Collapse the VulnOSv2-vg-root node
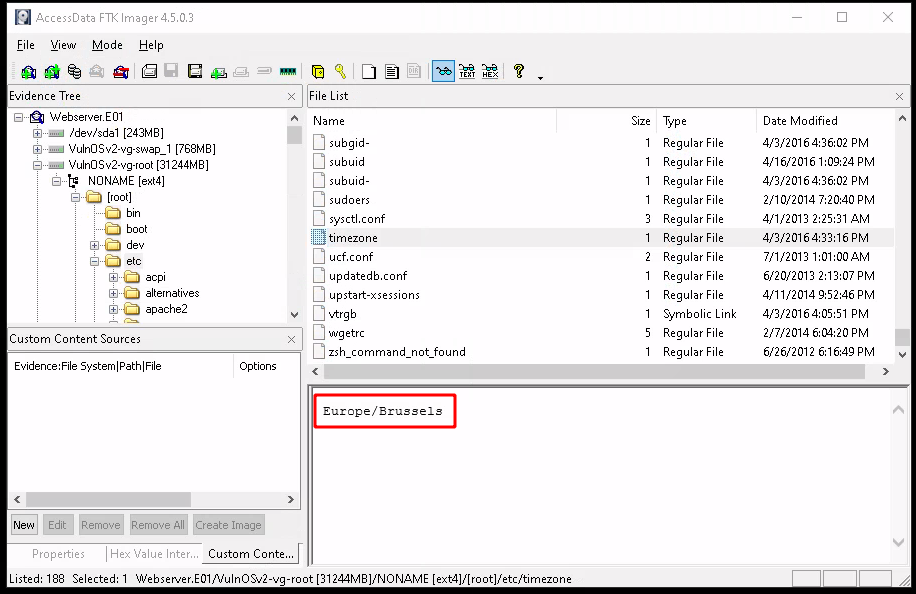Image resolution: width=916 pixels, height=594 pixels. [37, 165]
